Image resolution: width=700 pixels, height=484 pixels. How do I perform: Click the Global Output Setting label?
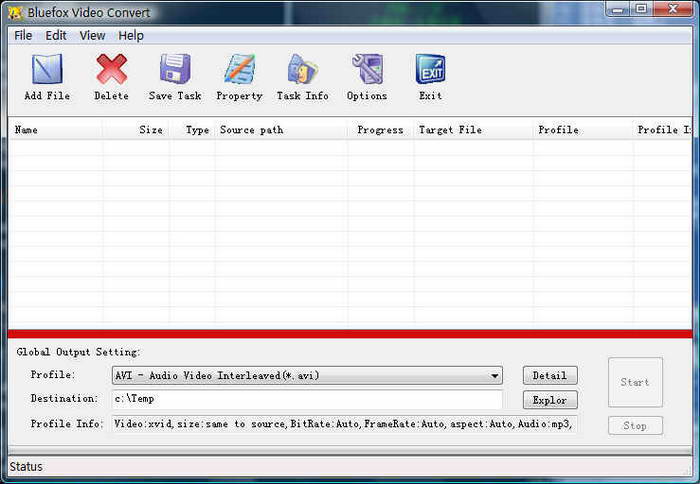click(79, 352)
